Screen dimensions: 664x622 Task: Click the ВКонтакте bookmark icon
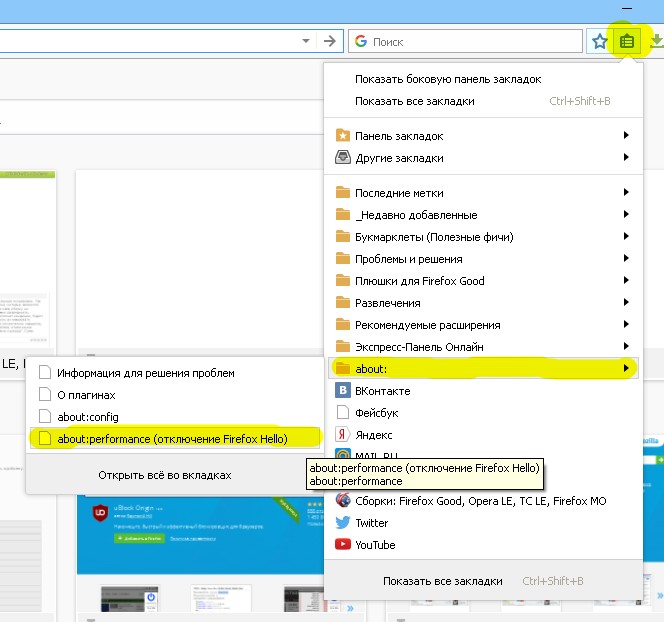[x=343, y=390]
